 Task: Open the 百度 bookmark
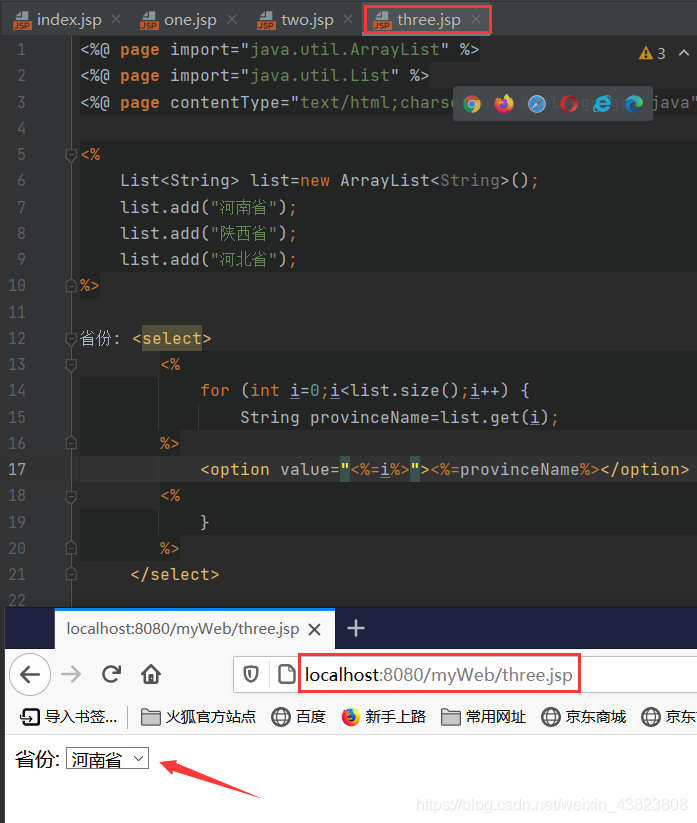click(299, 716)
